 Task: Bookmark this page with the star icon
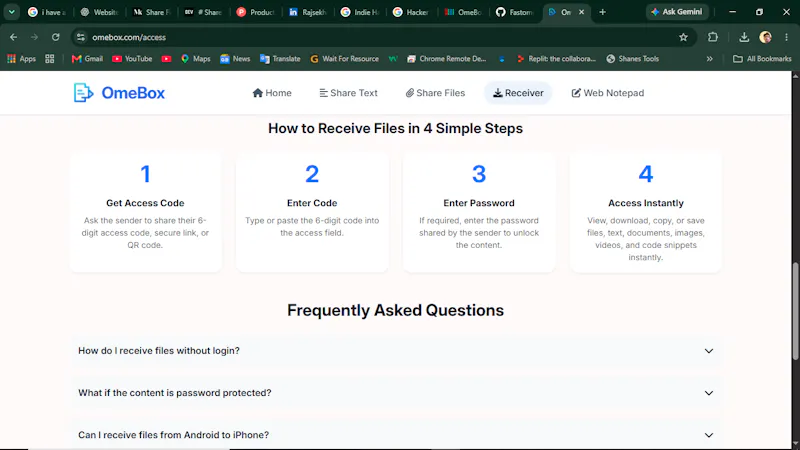tap(684, 37)
